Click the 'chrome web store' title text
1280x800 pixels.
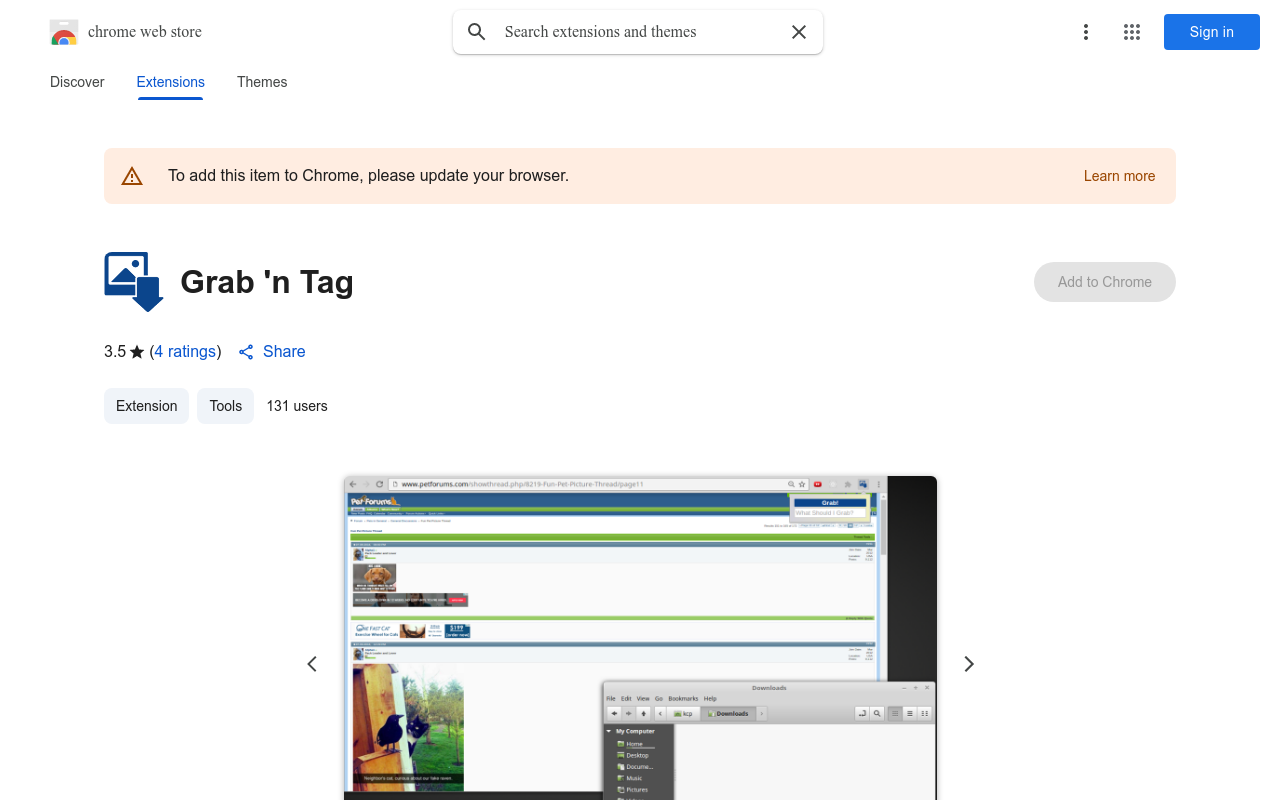point(145,32)
